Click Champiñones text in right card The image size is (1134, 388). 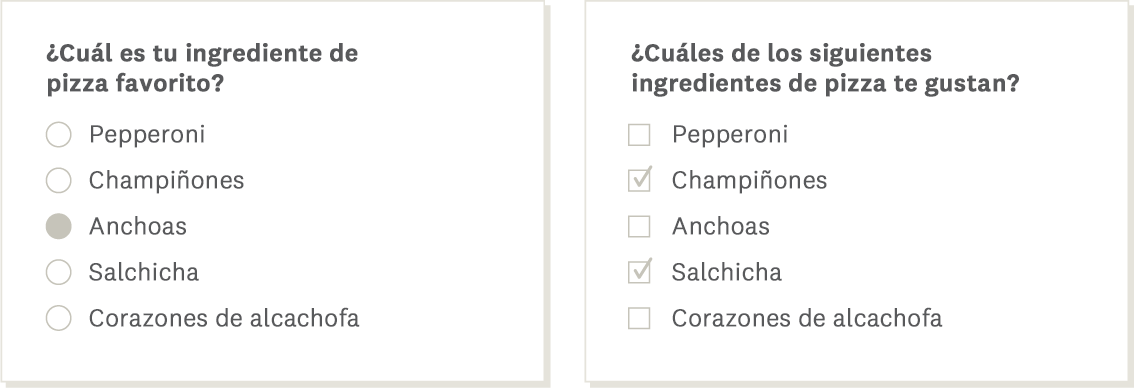(x=749, y=181)
